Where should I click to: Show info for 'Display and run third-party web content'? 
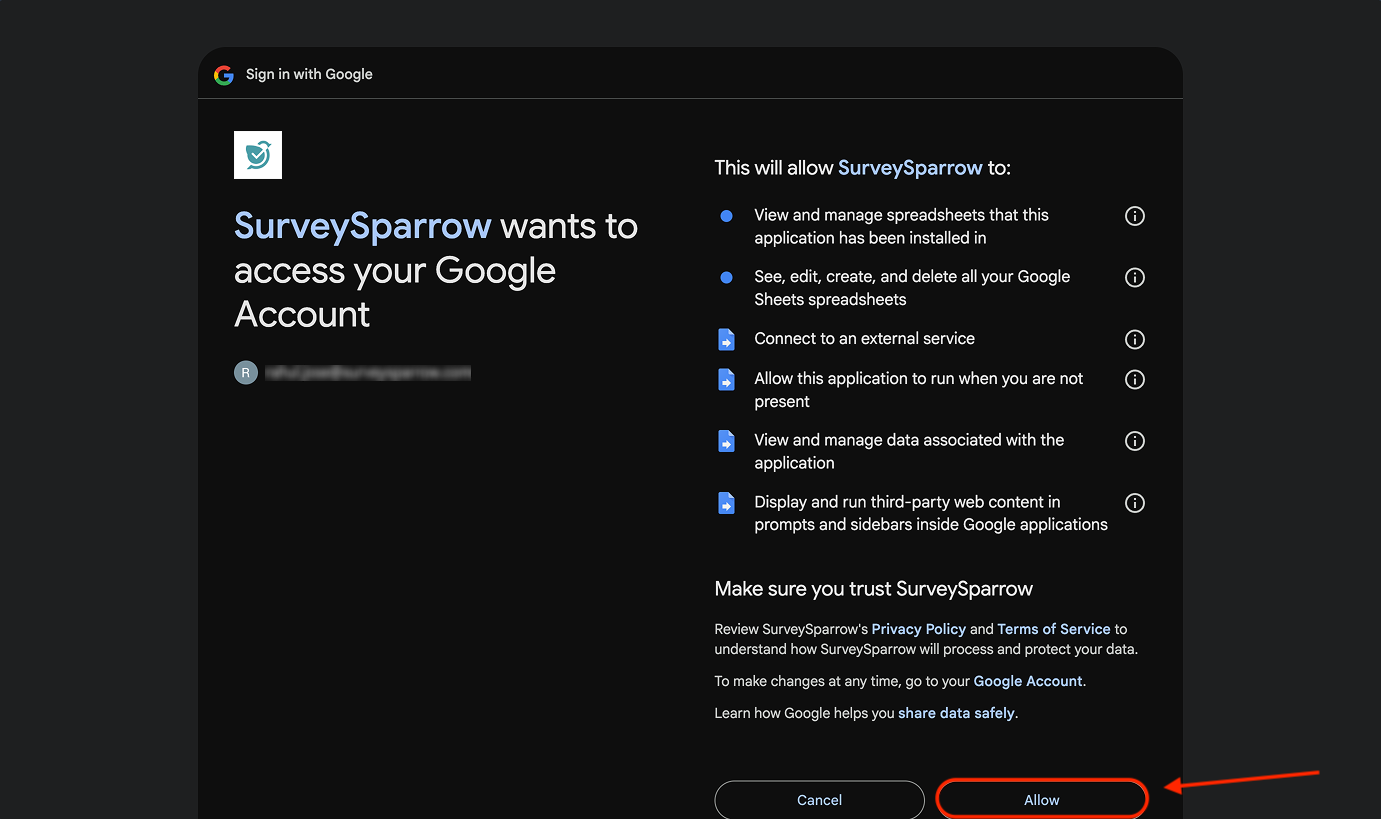(1134, 503)
